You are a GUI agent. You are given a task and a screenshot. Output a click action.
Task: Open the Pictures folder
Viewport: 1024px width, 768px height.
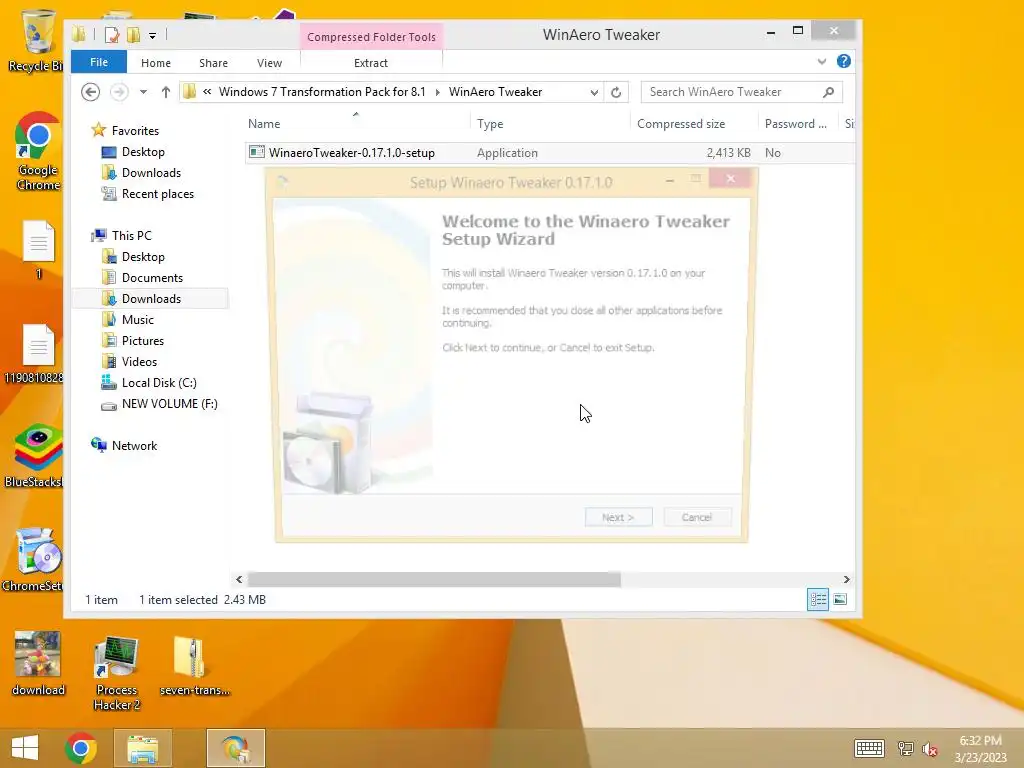coord(142,341)
